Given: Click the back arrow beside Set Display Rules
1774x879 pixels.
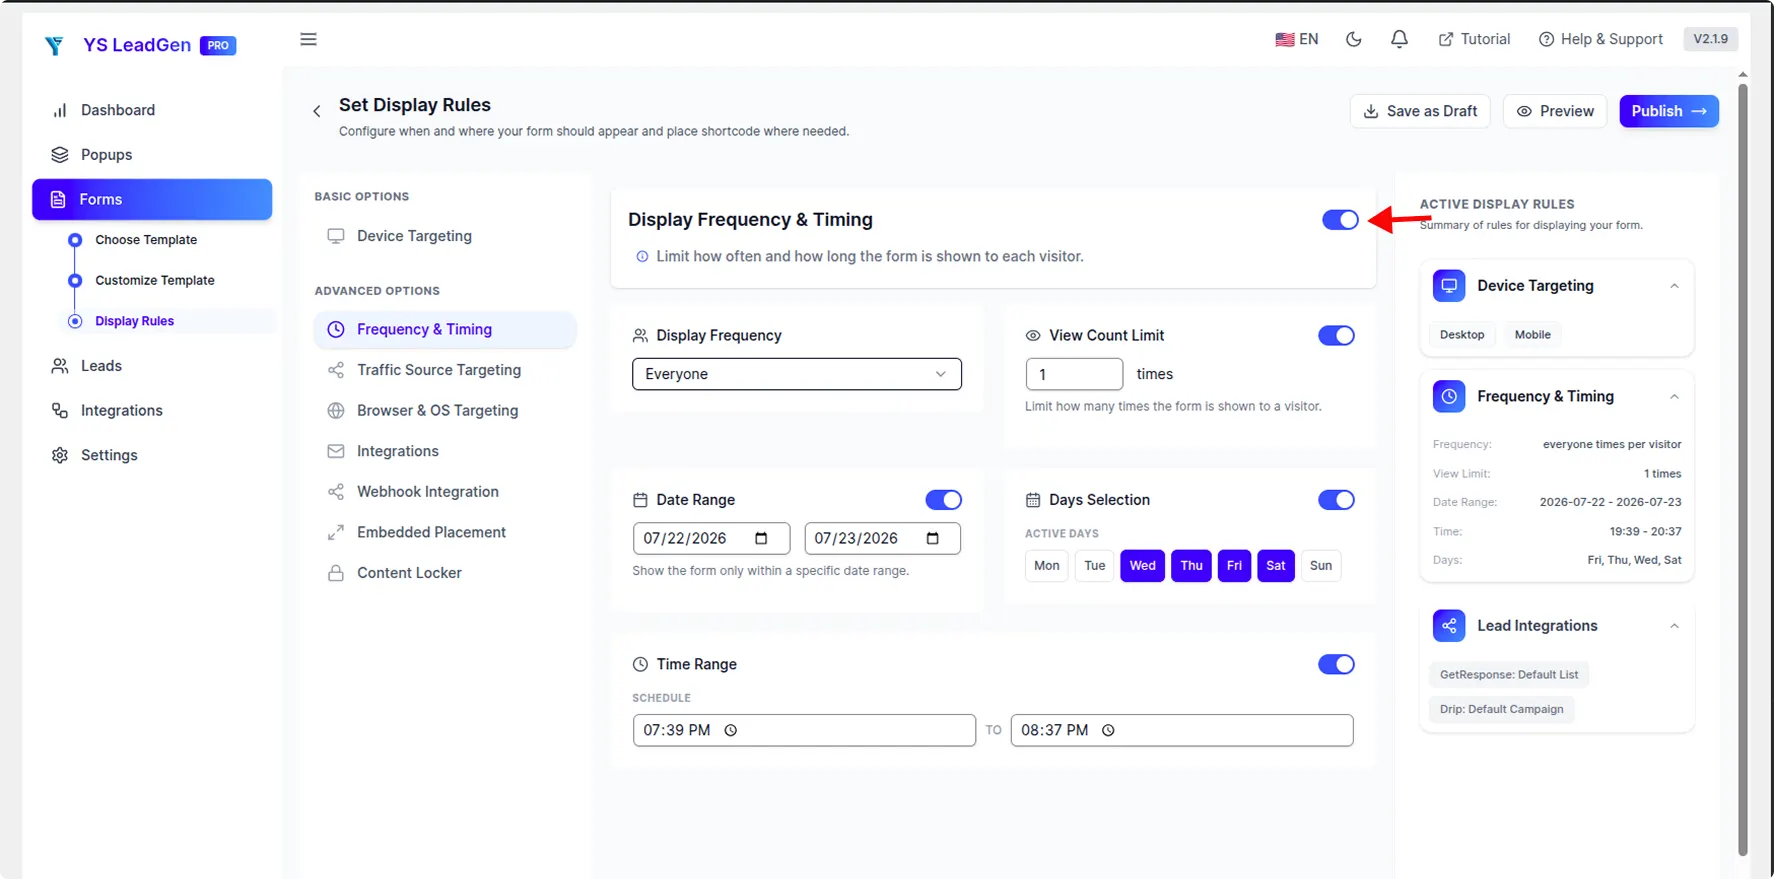Looking at the screenshot, I should pos(317,111).
